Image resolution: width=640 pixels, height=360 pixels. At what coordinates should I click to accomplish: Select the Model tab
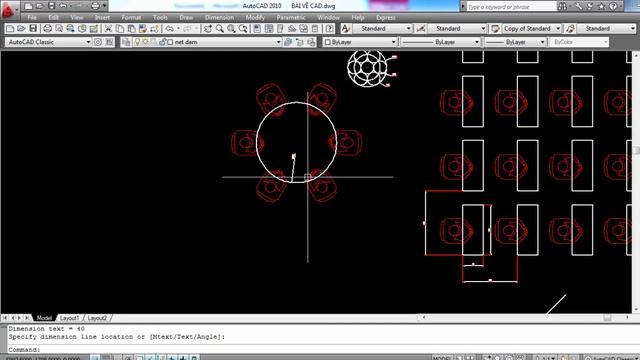[44, 318]
